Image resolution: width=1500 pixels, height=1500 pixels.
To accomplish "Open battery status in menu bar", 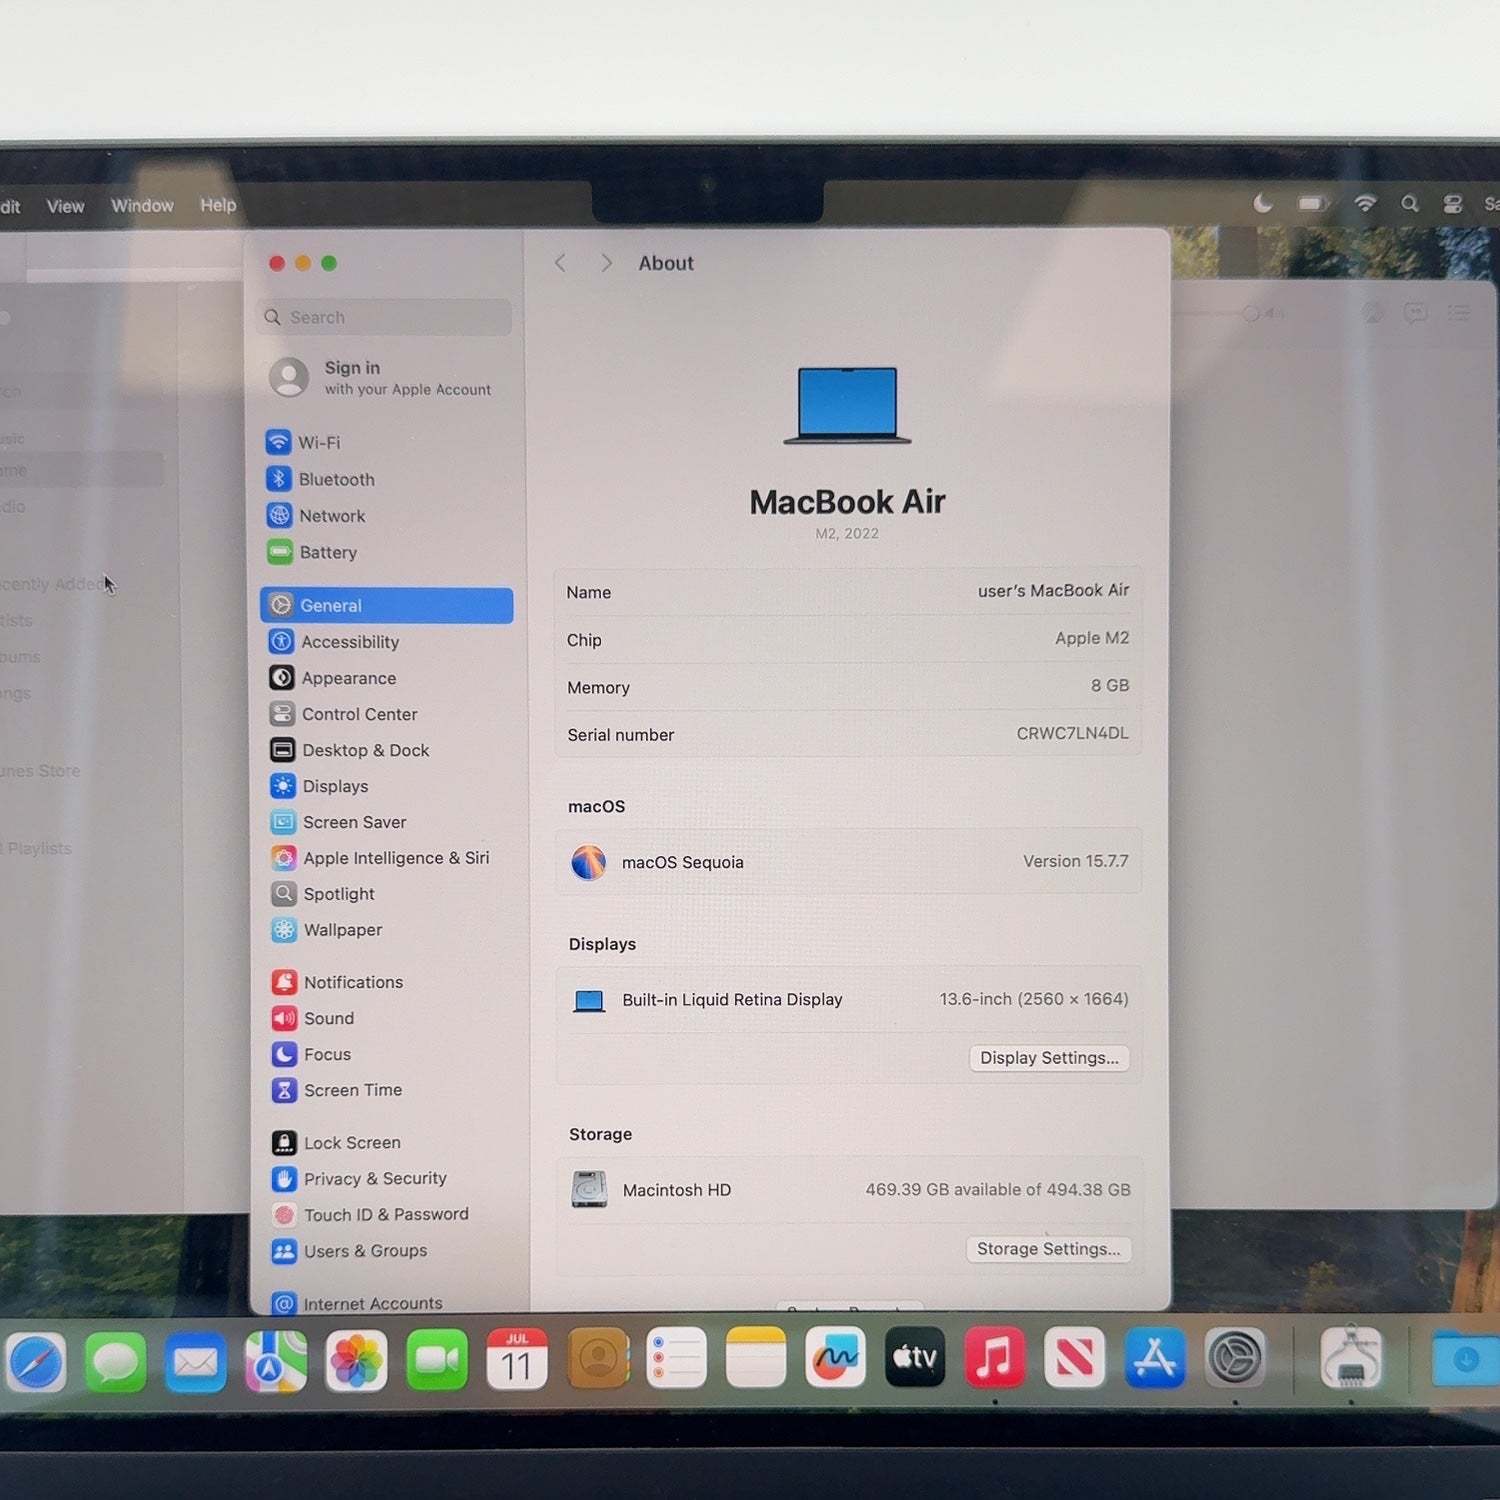I will point(1313,204).
